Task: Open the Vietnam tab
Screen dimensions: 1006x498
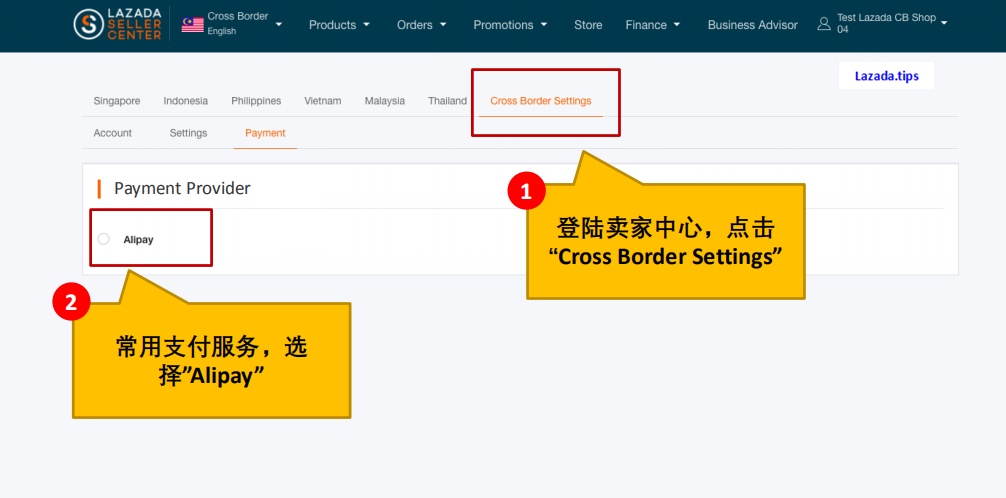Action: pos(323,101)
